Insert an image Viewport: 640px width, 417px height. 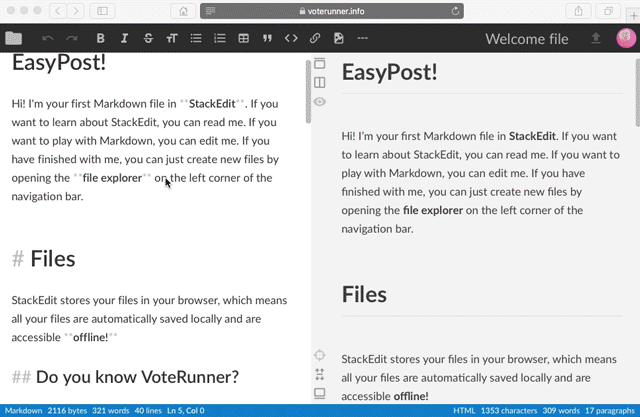click(339, 38)
